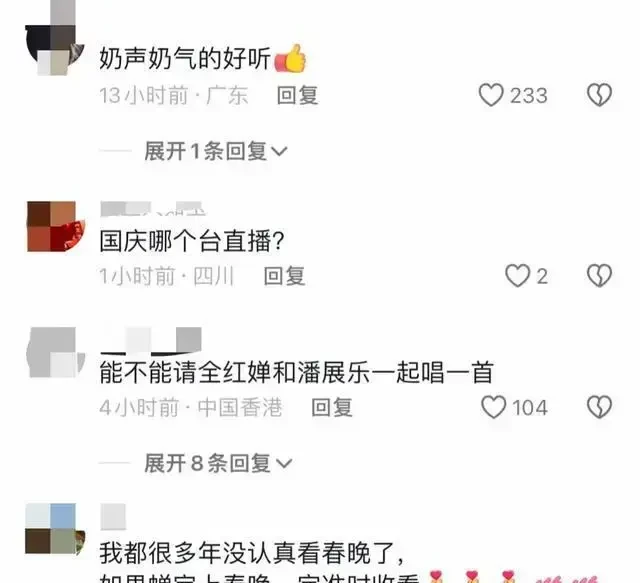Reply to the 中国香港 comment

coord(332,407)
